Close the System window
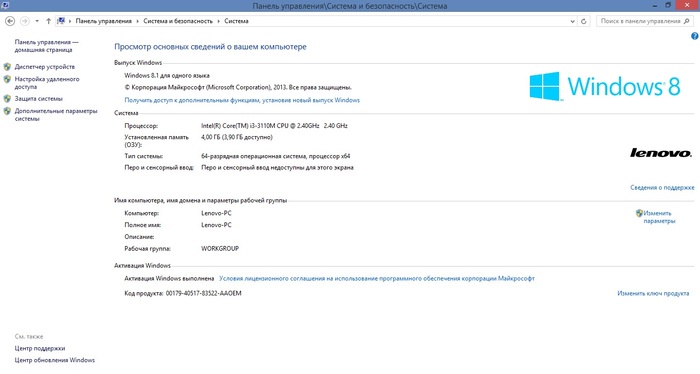Screen dimensions: 700x374 pyautogui.click(x=688, y=5)
